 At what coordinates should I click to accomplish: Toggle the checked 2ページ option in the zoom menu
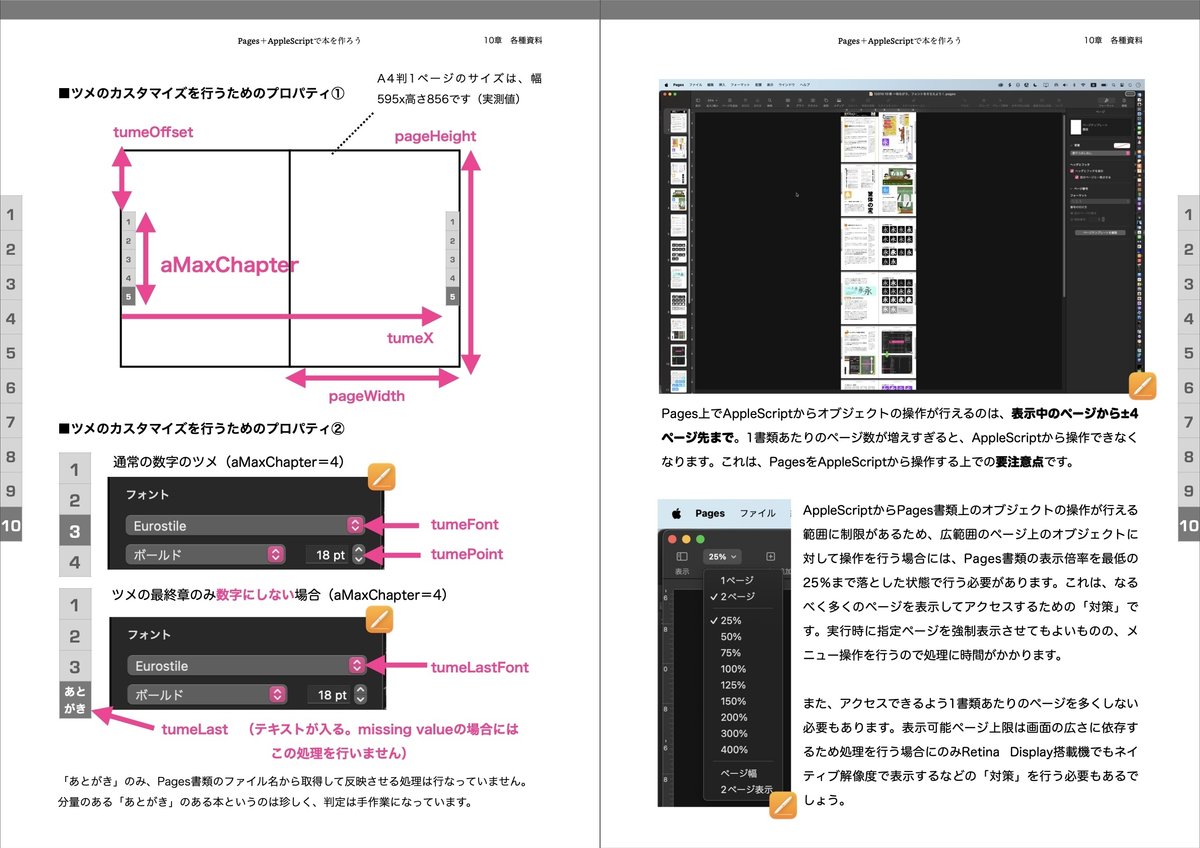tap(736, 596)
